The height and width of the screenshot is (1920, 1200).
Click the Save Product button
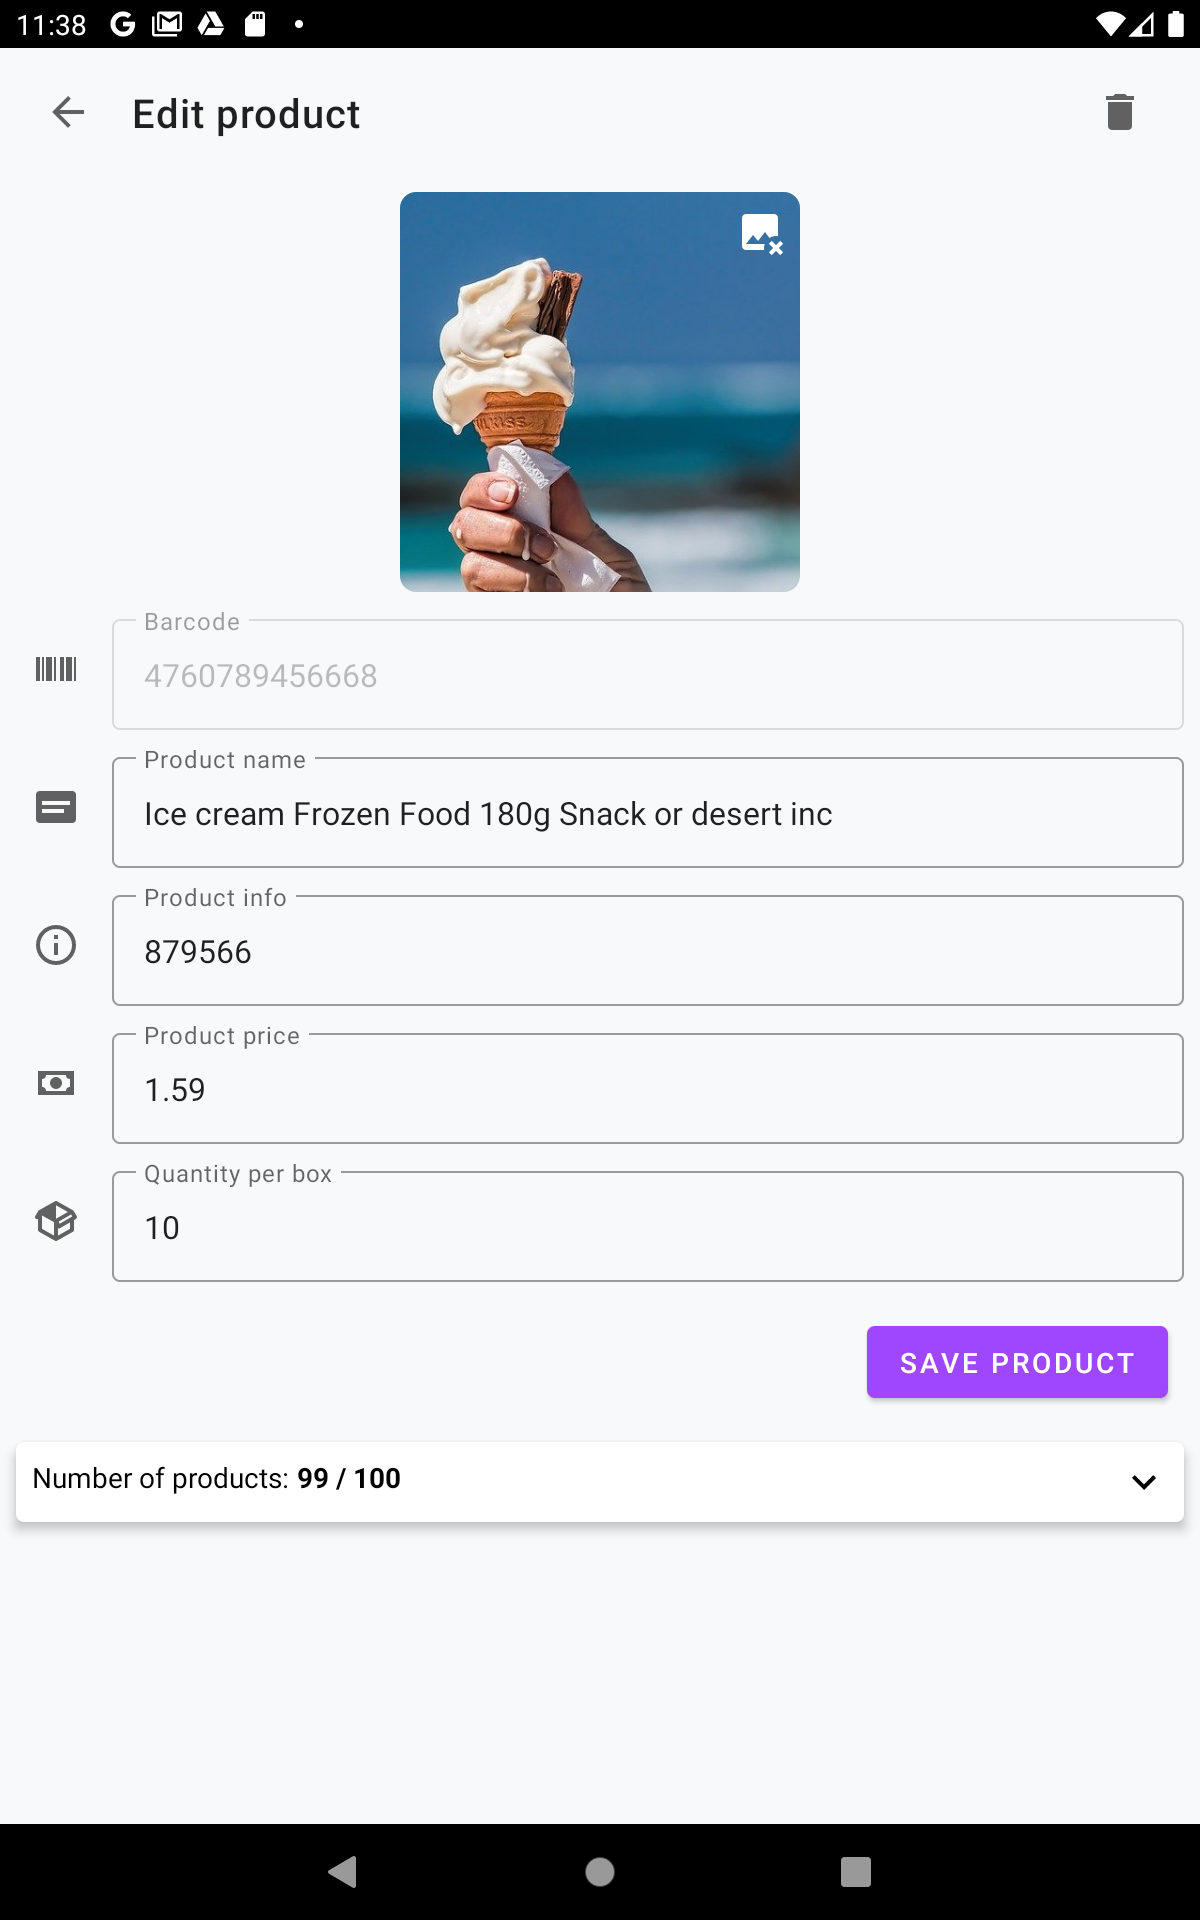point(1017,1362)
